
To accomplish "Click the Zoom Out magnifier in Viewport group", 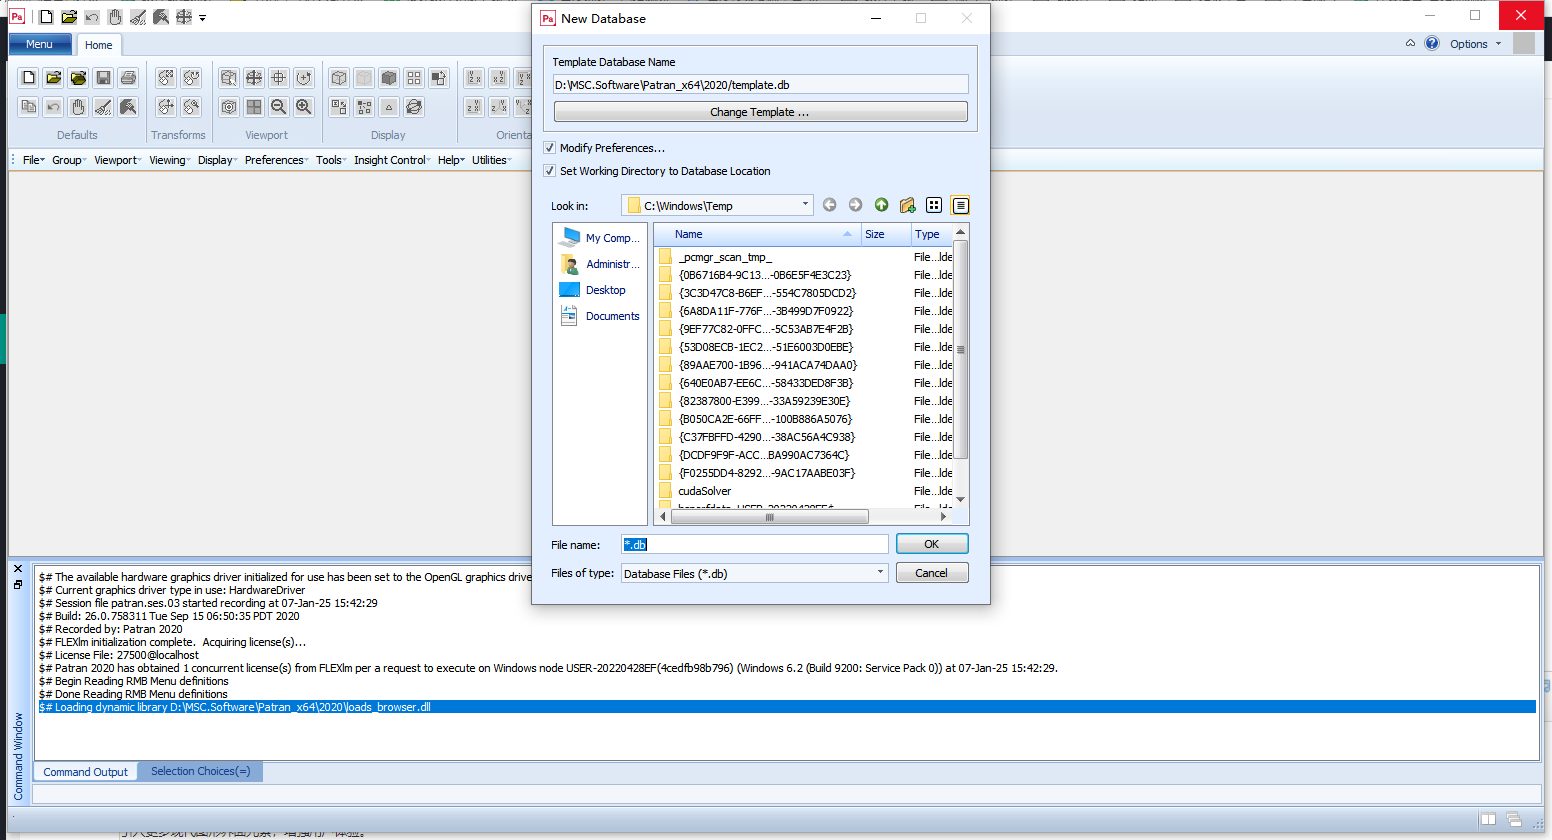I will (279, 107).
